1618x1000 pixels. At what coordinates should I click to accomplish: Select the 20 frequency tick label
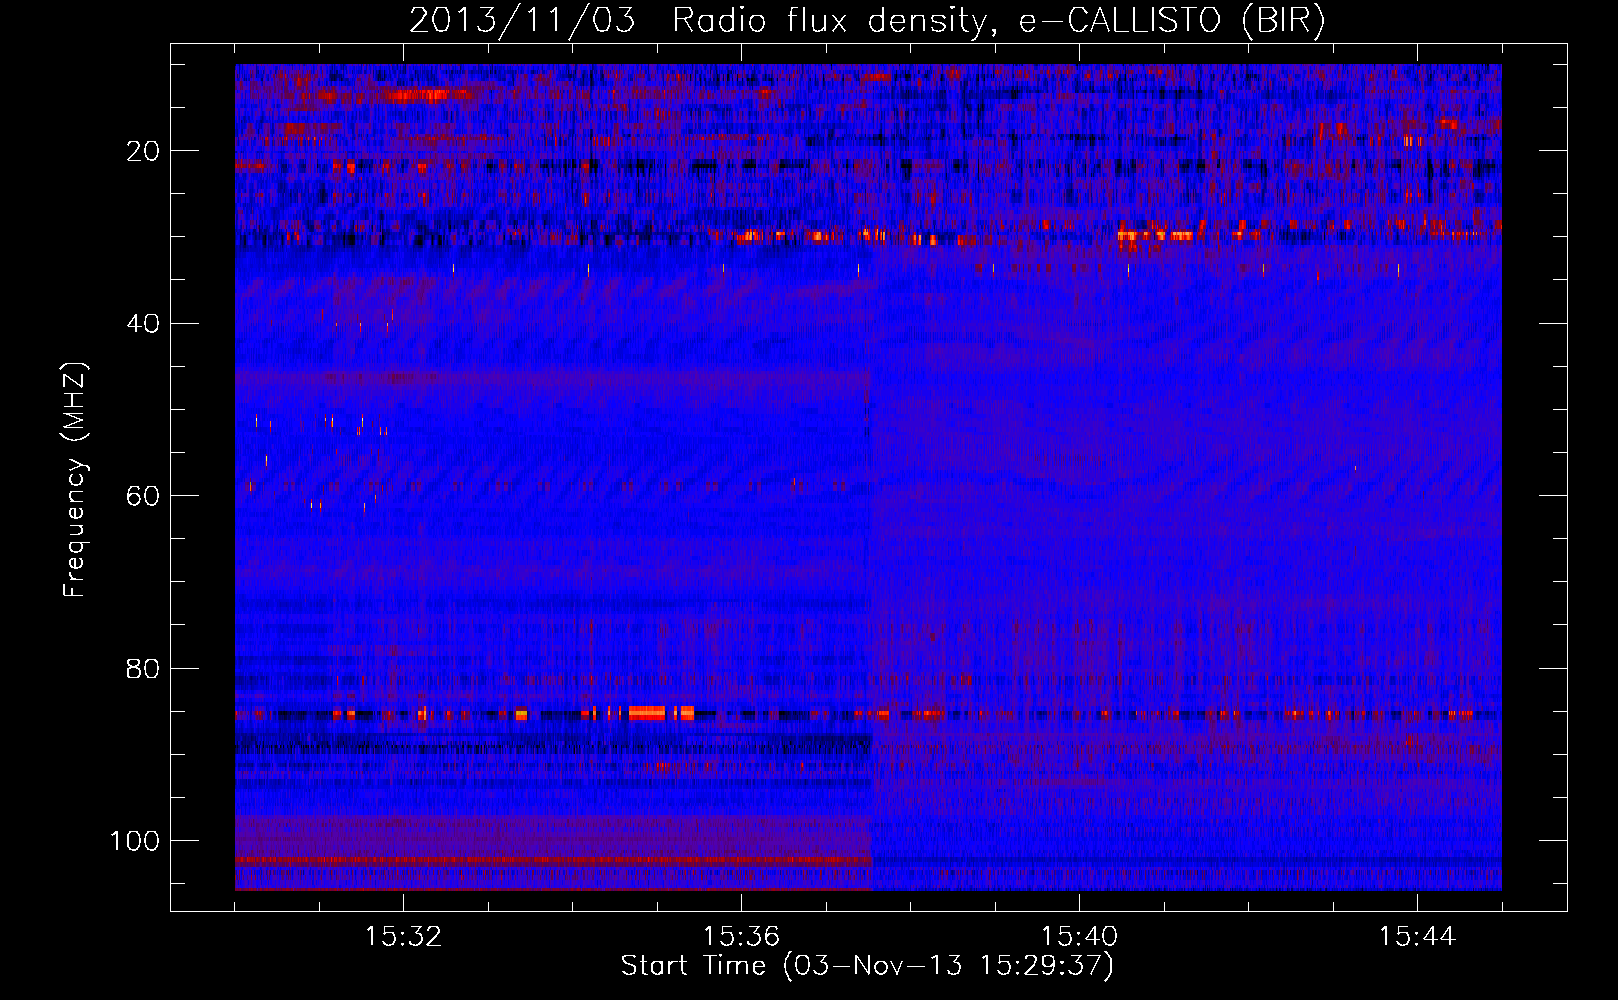coord(143,151)
